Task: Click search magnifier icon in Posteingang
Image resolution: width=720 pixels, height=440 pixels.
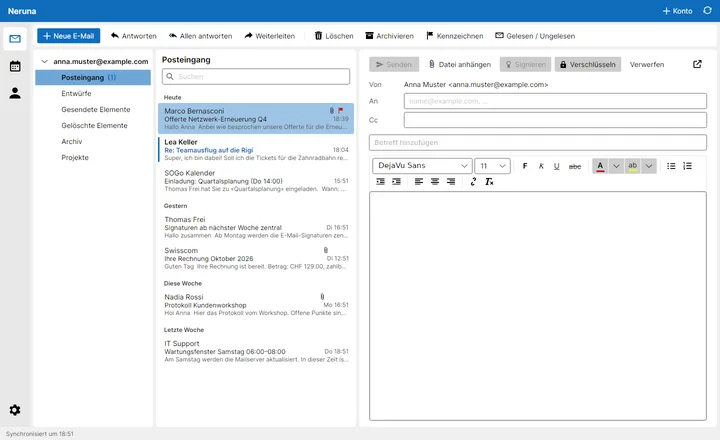Action: click(170, 76)
